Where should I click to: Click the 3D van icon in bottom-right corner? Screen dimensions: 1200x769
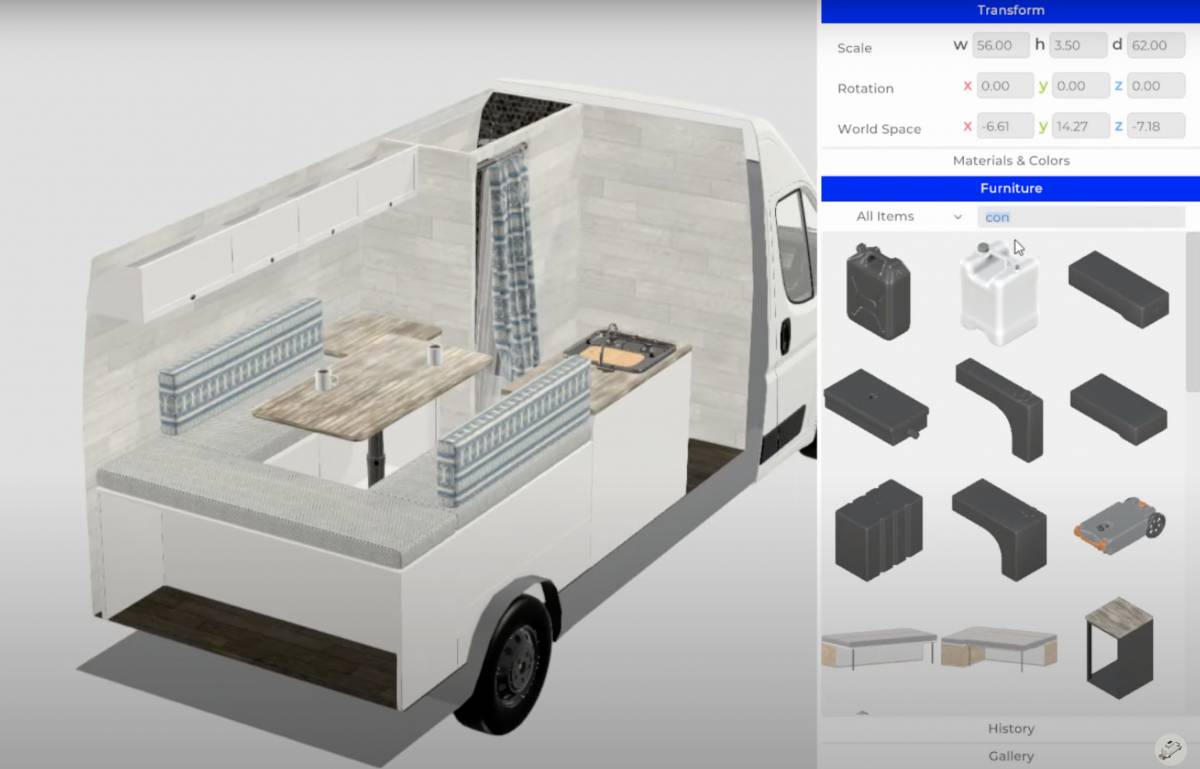(x=1169, y=747)
